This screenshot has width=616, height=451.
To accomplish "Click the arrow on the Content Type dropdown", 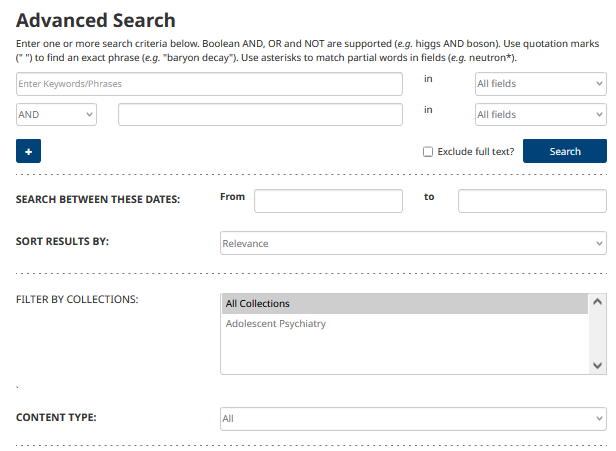I will 599,418.
